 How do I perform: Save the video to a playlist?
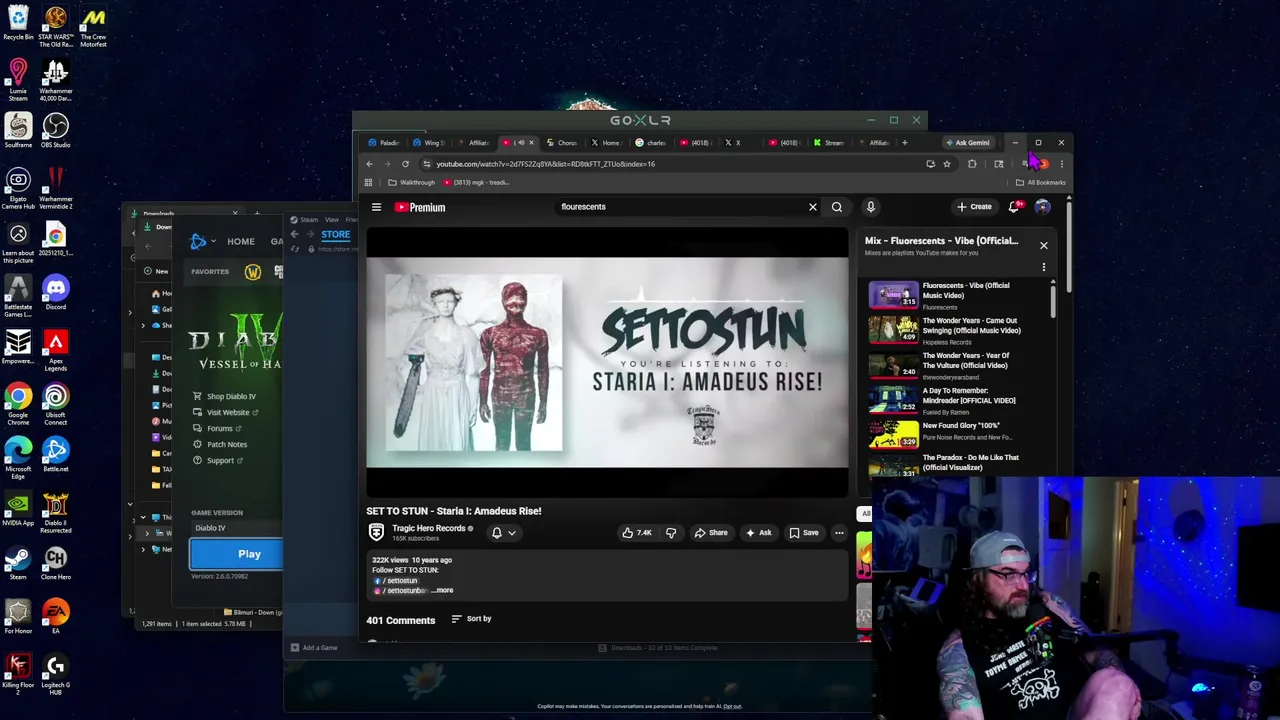[804, 533]
